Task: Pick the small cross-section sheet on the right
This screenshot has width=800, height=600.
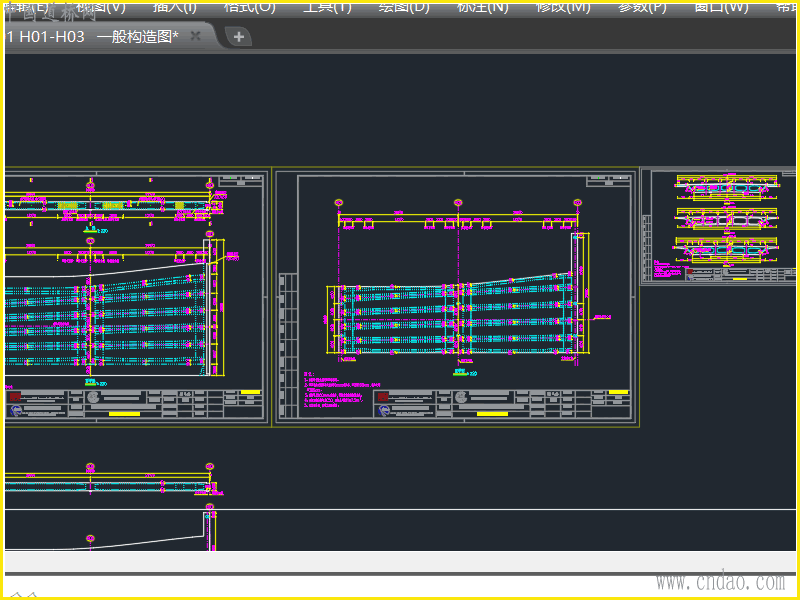Action: pyautogui.click(x=718, y=226)
